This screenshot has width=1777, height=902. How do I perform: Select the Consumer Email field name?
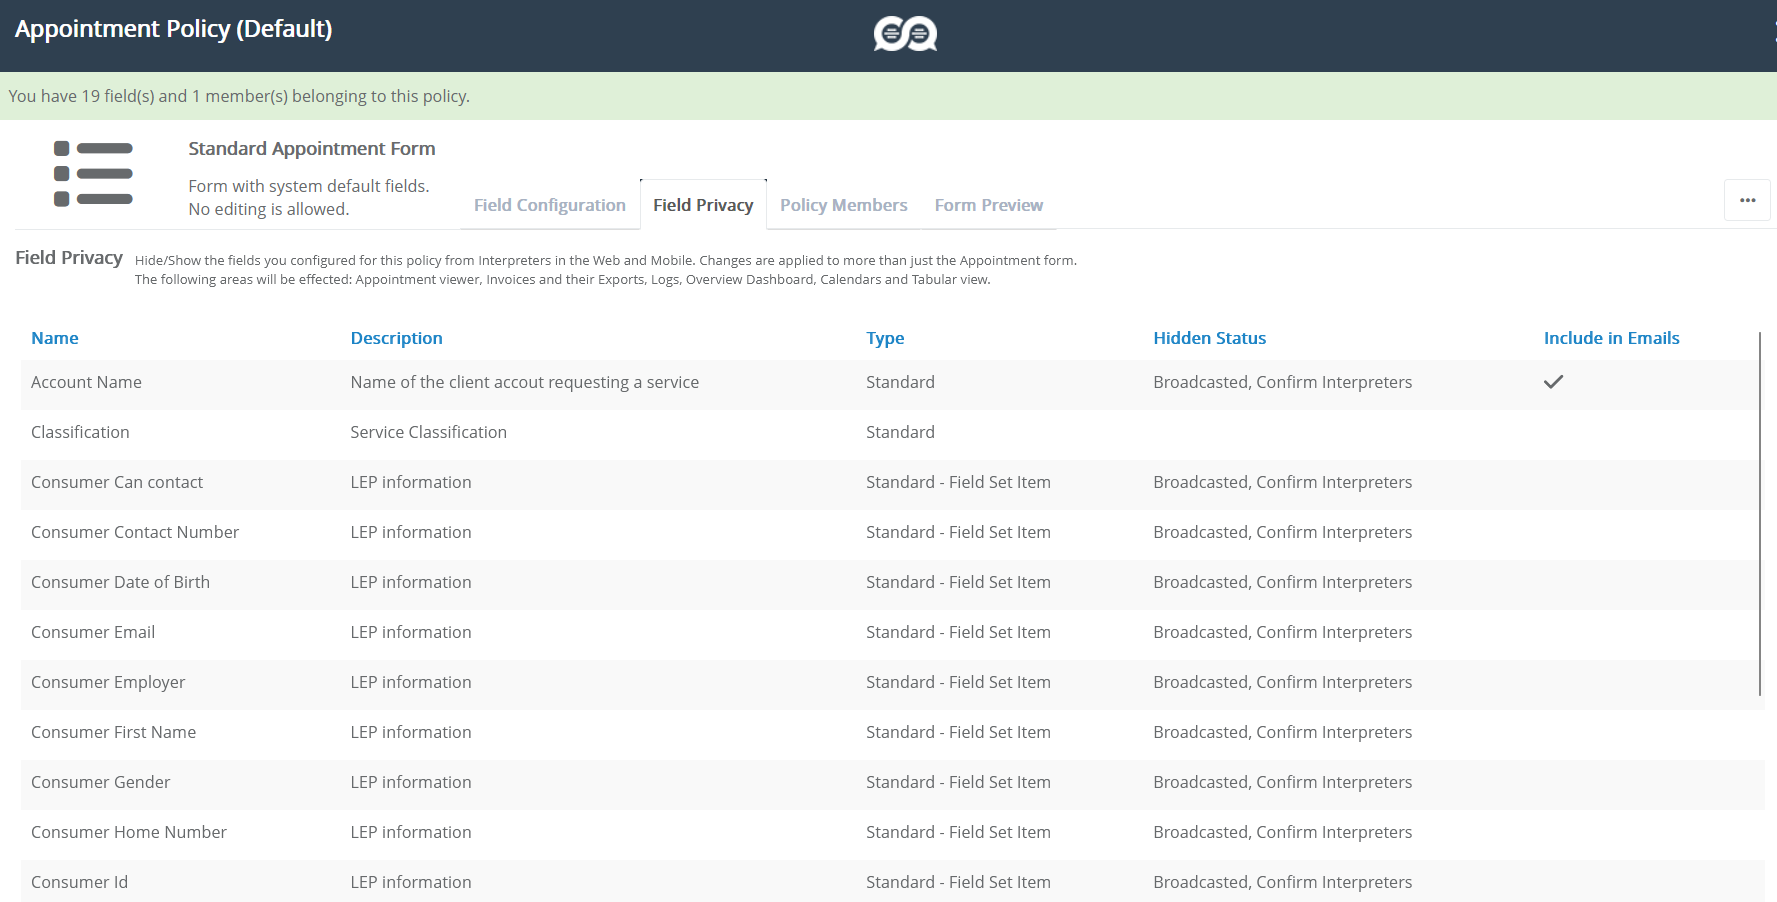click(x=93, y=632)
